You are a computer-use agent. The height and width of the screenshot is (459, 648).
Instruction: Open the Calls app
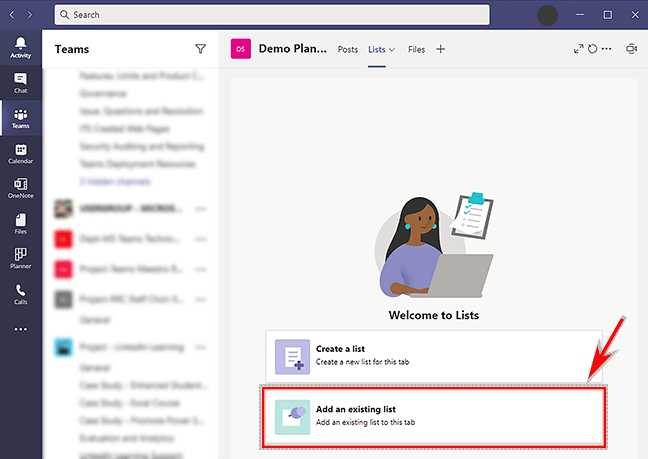tap(20, 294)
